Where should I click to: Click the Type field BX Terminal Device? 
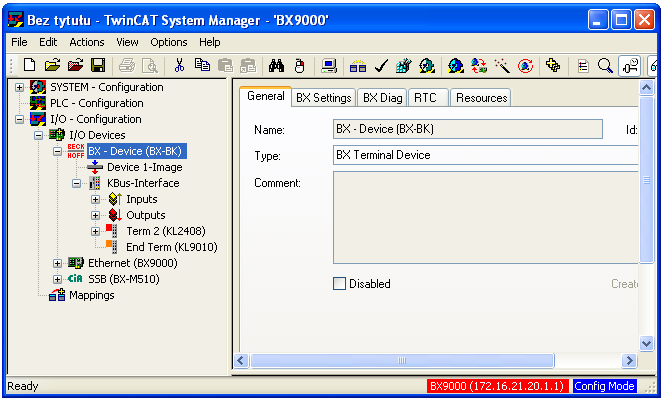(x=485, y=155)
